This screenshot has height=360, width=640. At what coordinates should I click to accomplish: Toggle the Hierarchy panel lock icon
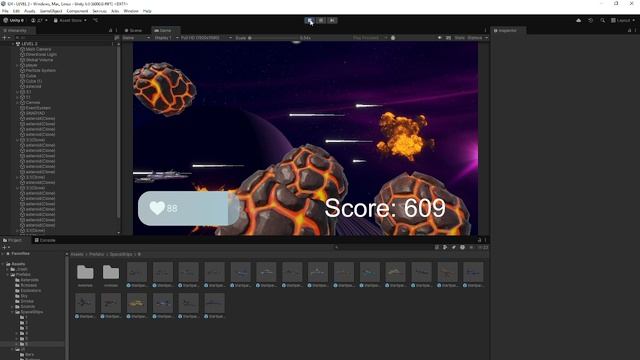point(110,31)
